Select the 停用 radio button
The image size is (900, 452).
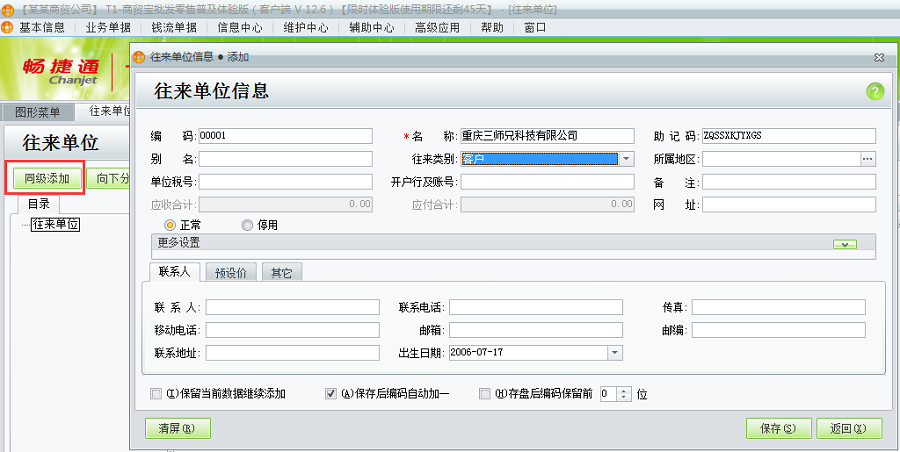tap(247, 225)
